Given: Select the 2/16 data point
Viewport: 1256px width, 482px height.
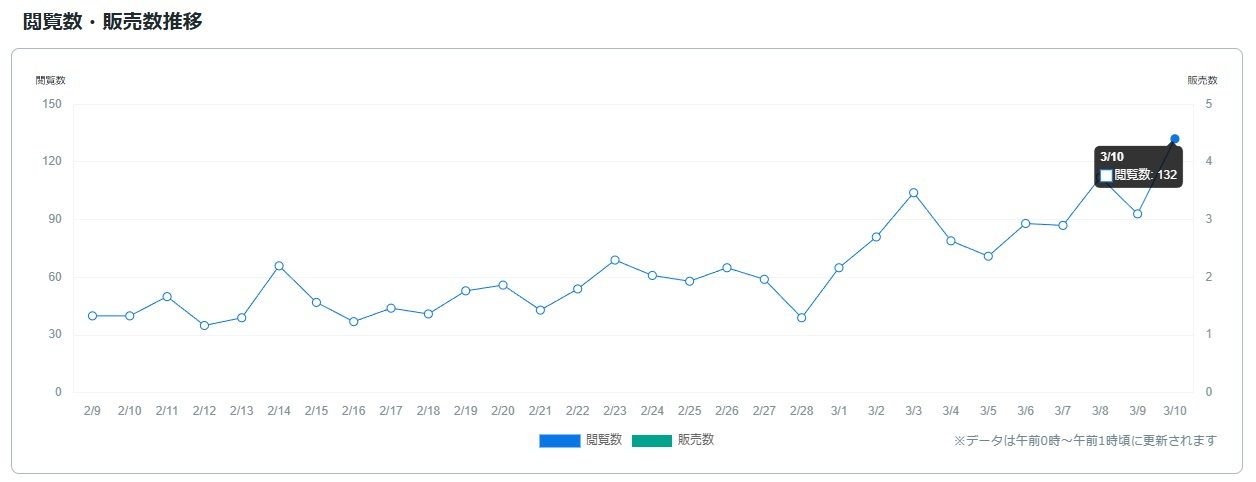Looking at the screenshot, I should [354, 321].
